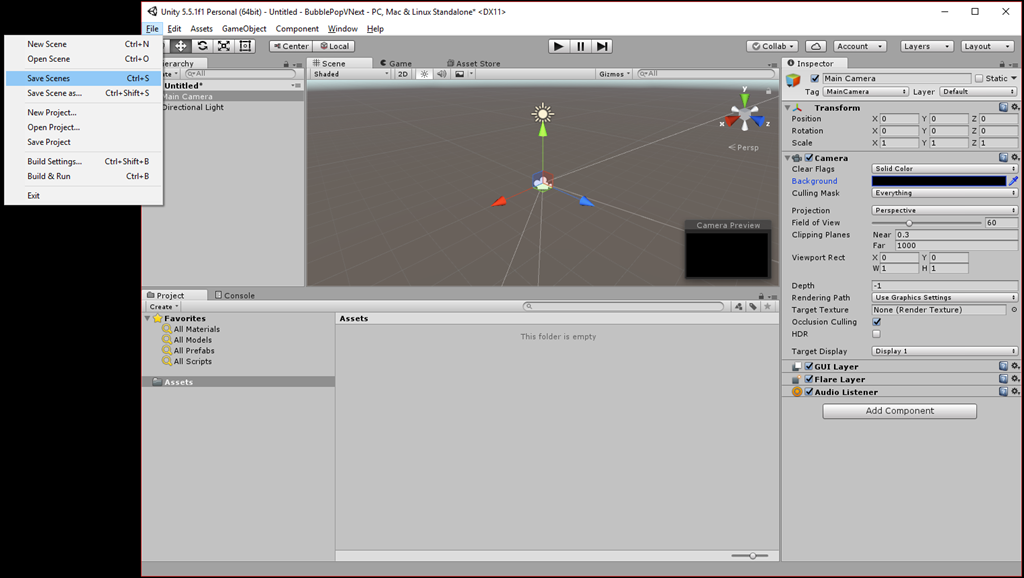Enable the Static checkbox

pos(979,78)
